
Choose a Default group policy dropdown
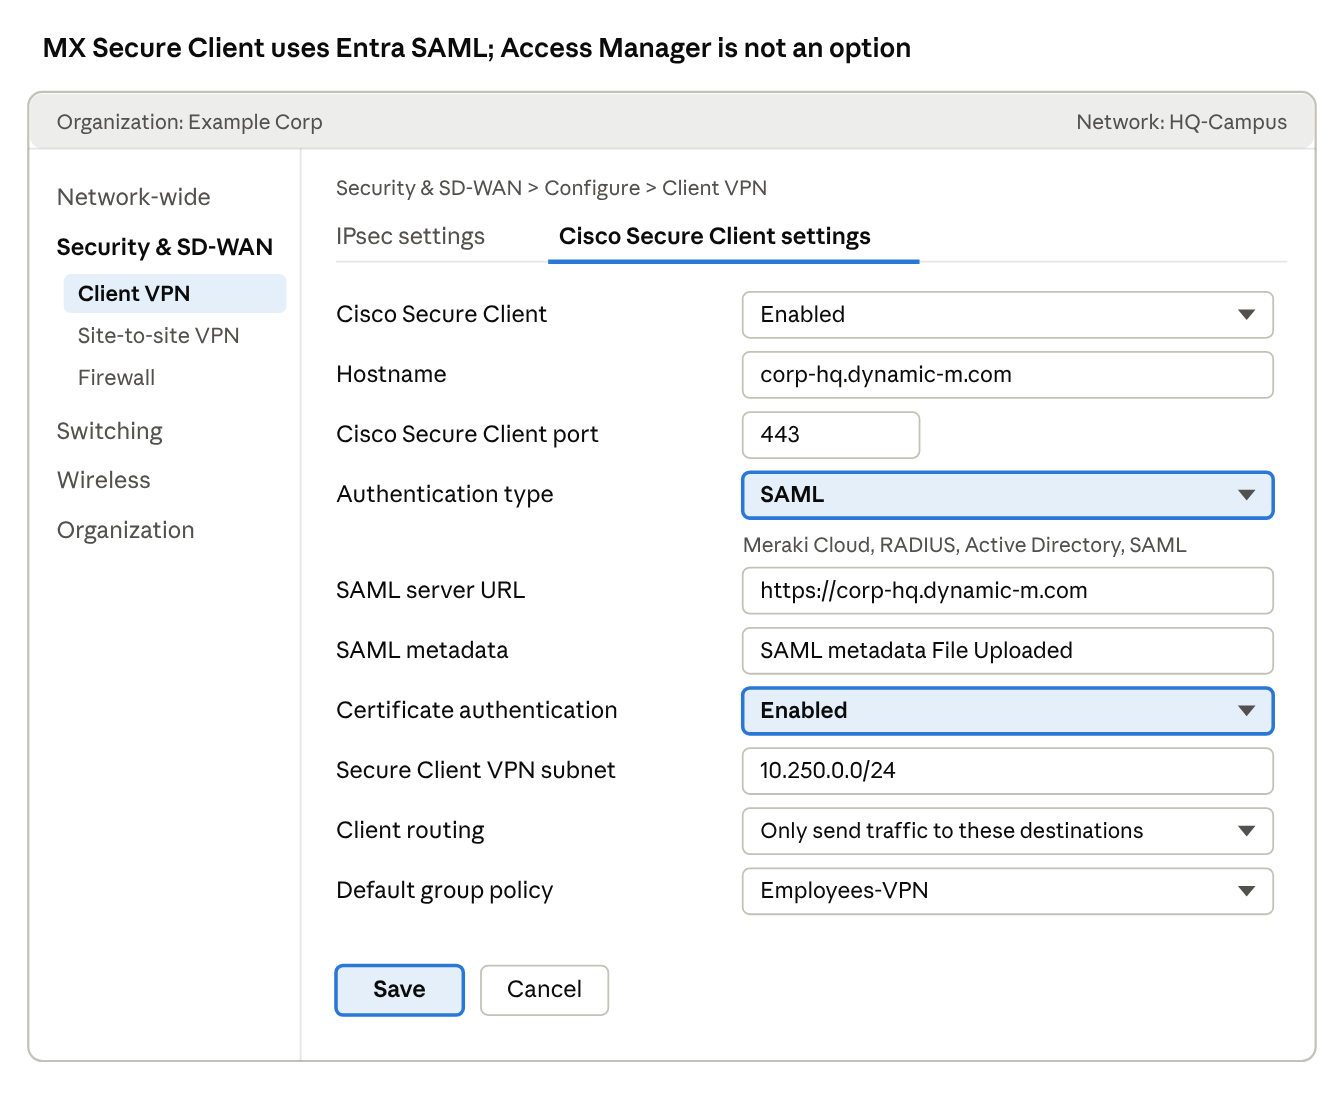1007,891
